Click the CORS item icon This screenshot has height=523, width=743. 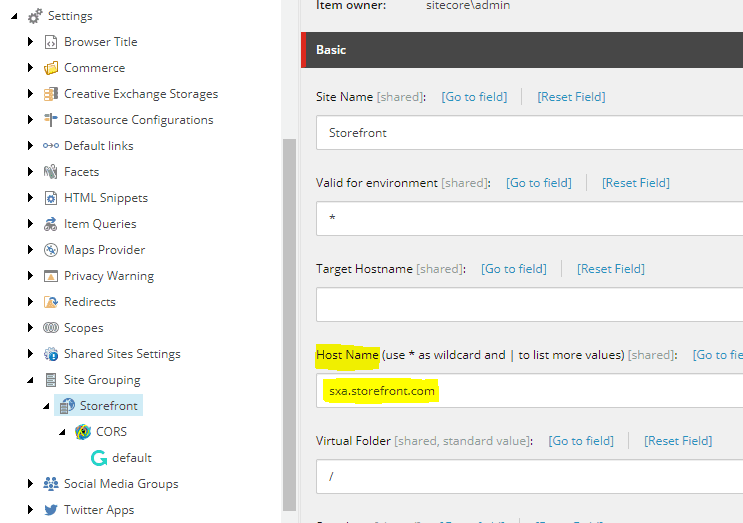point(83,432)
